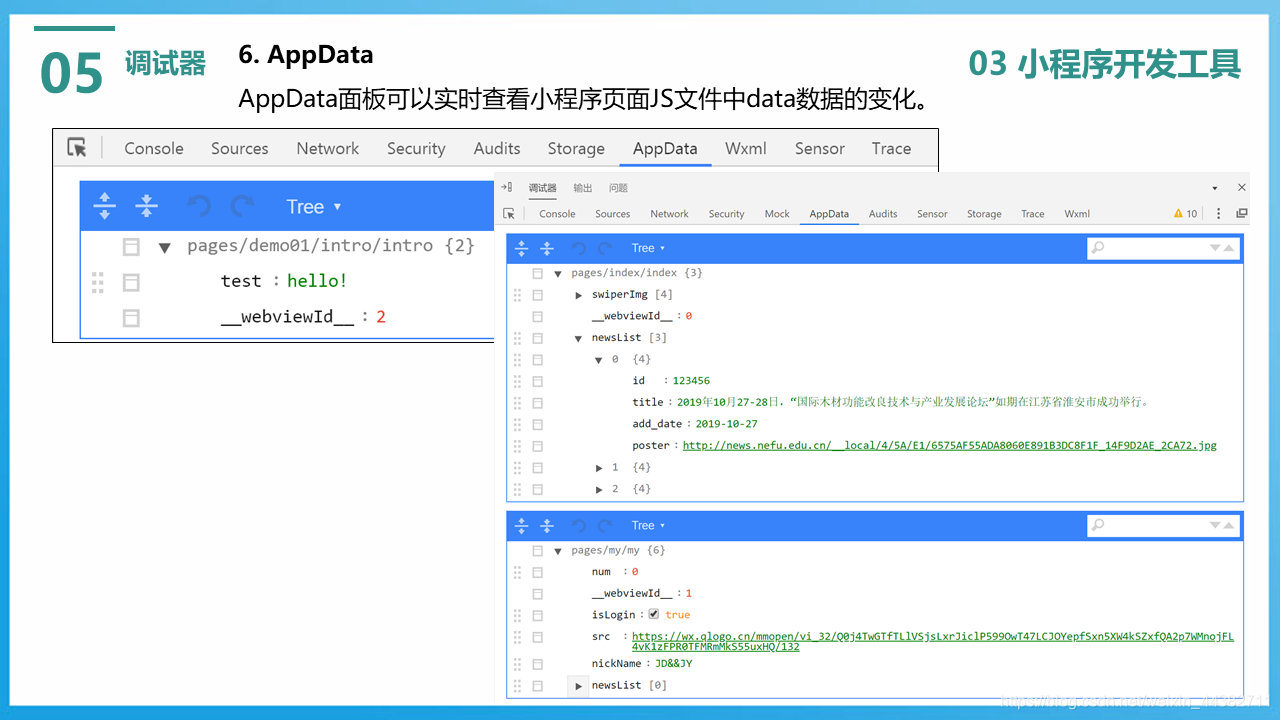
Task: Click expand-all icon in the demo01 intro panel toolbar
Action: coord(104,206)
